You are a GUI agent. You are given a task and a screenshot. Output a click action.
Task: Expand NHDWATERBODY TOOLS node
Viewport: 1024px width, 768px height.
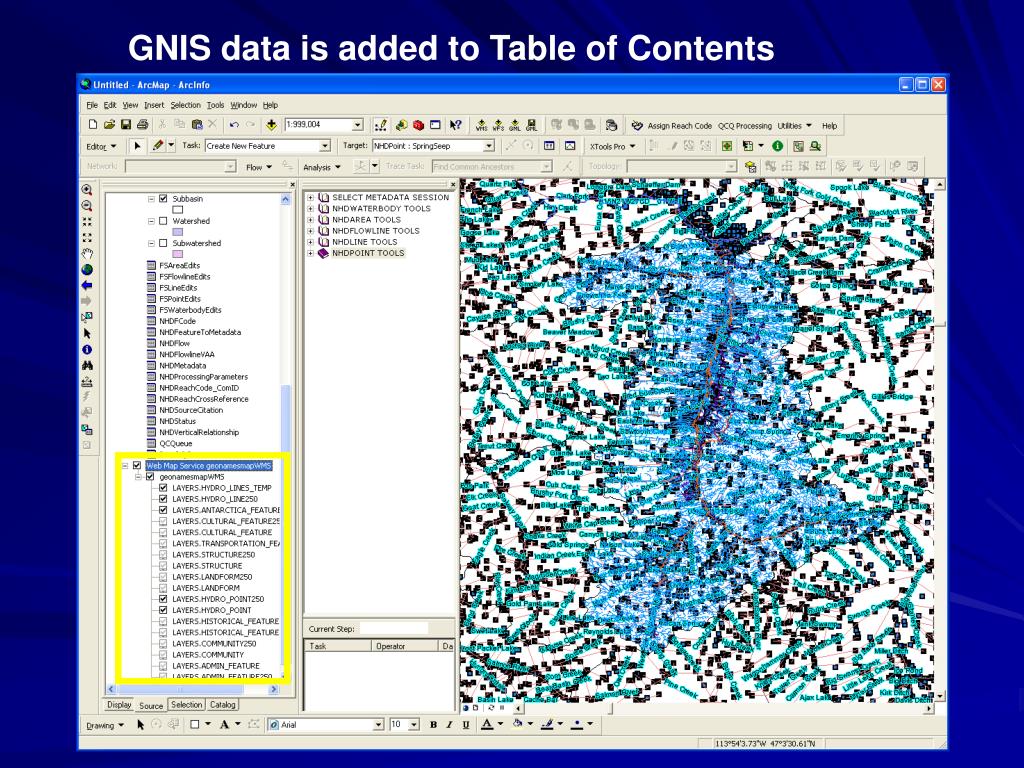pyautogui.click(x=311, y=208)
